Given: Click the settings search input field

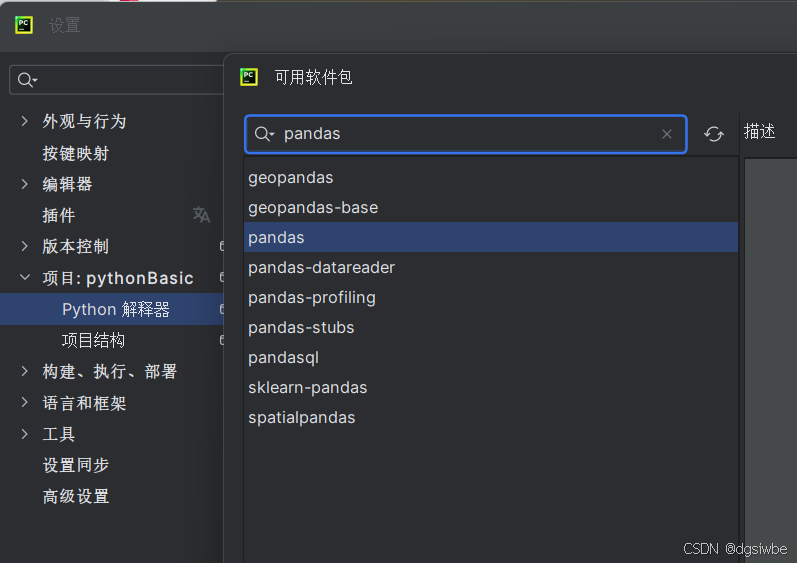Looking at the screenshot, I should [117, 80].
